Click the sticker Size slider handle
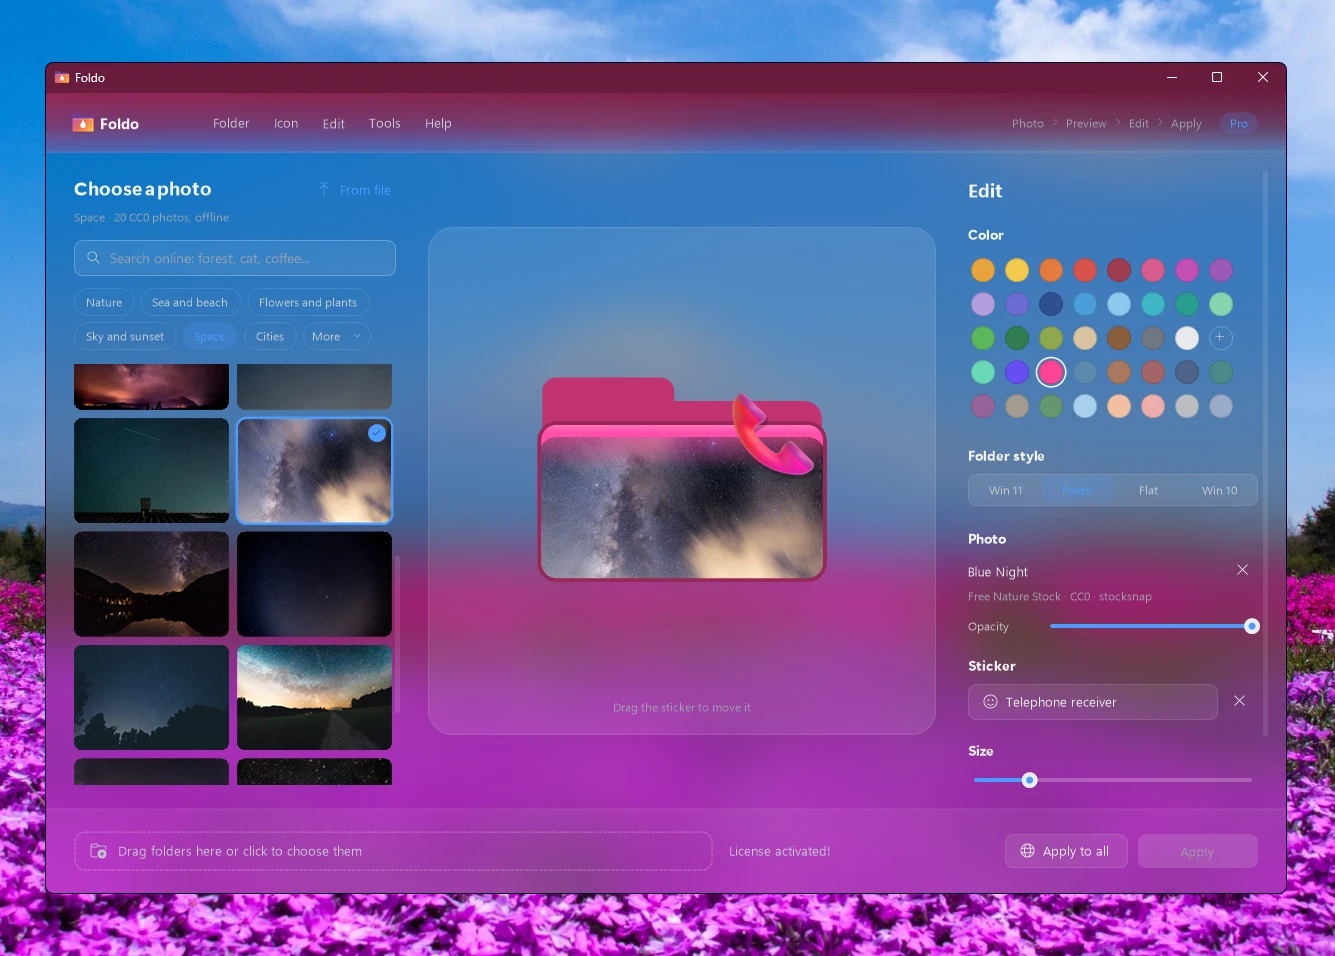 1029,780
